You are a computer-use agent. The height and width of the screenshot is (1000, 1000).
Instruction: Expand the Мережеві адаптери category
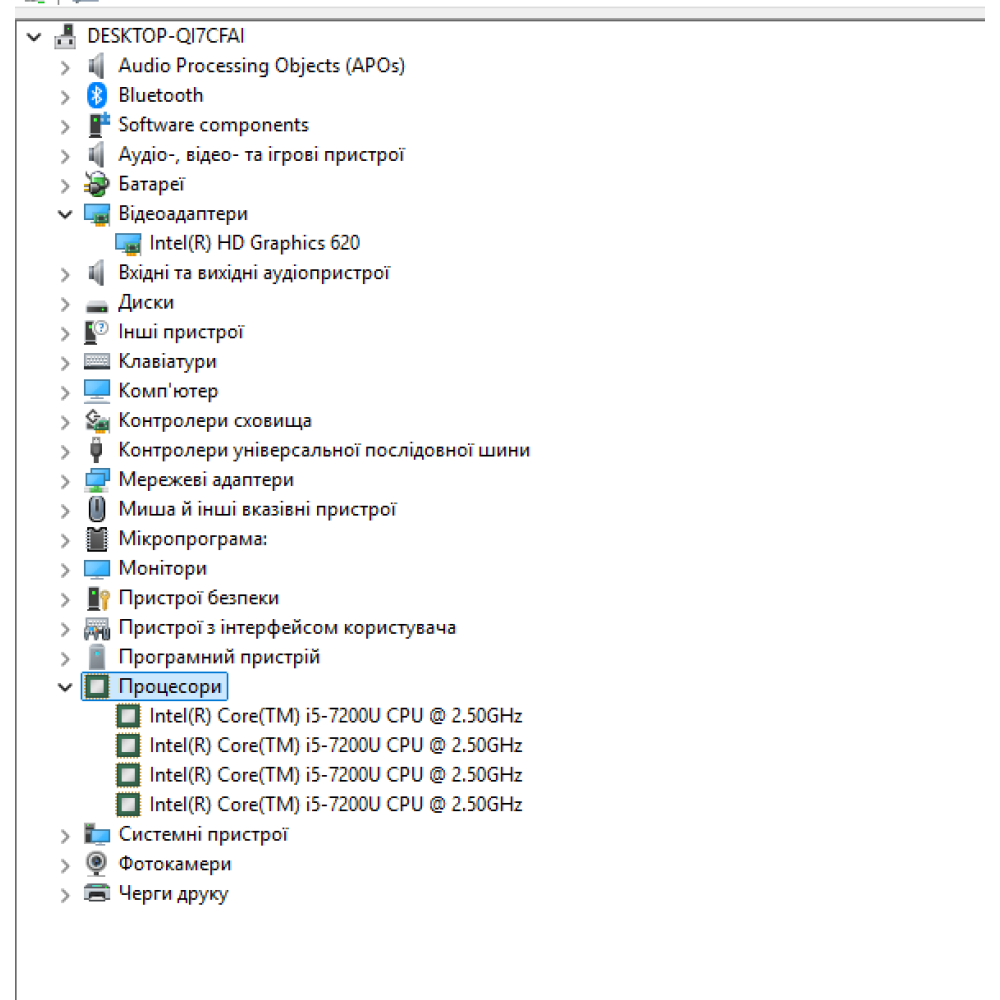(65, 481)
